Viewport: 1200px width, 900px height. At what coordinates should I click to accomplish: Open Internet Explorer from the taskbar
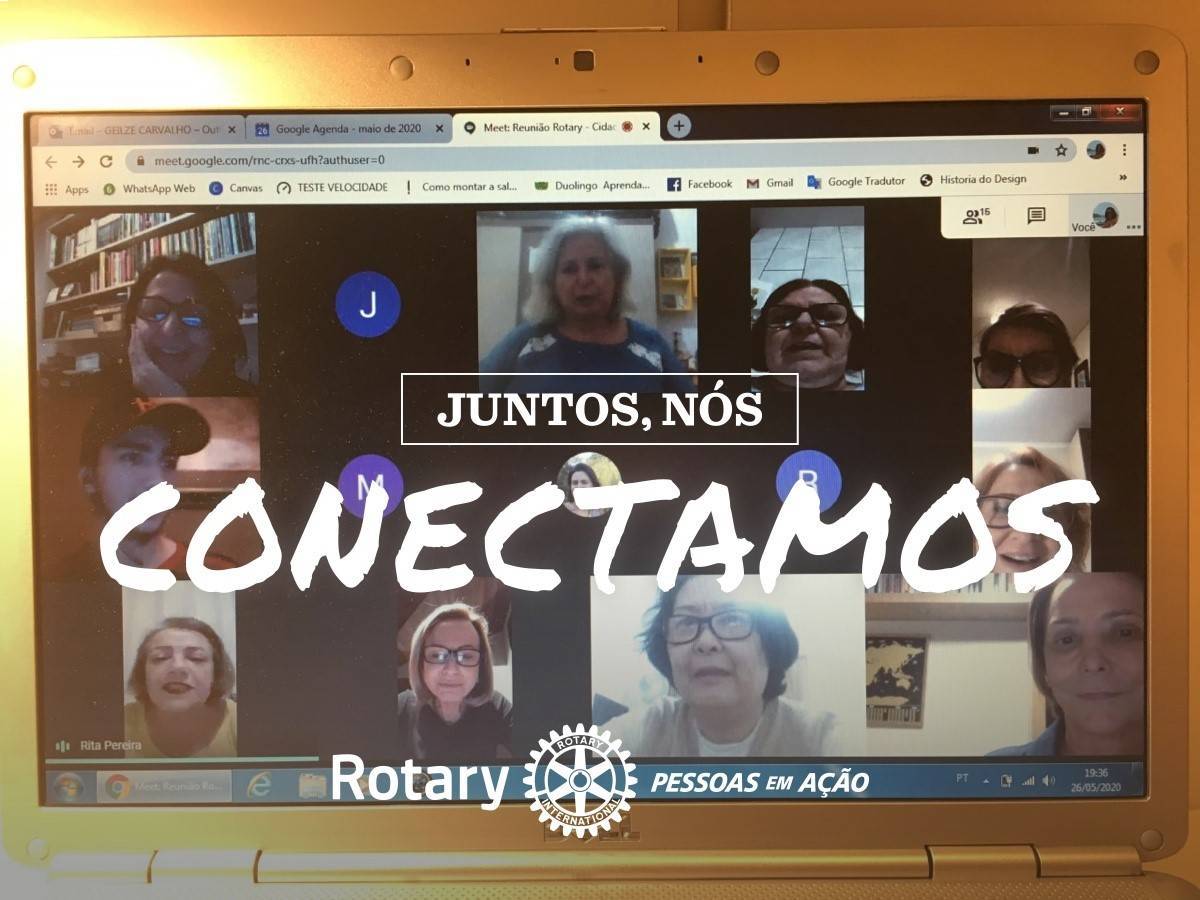[x=260, y=785]
